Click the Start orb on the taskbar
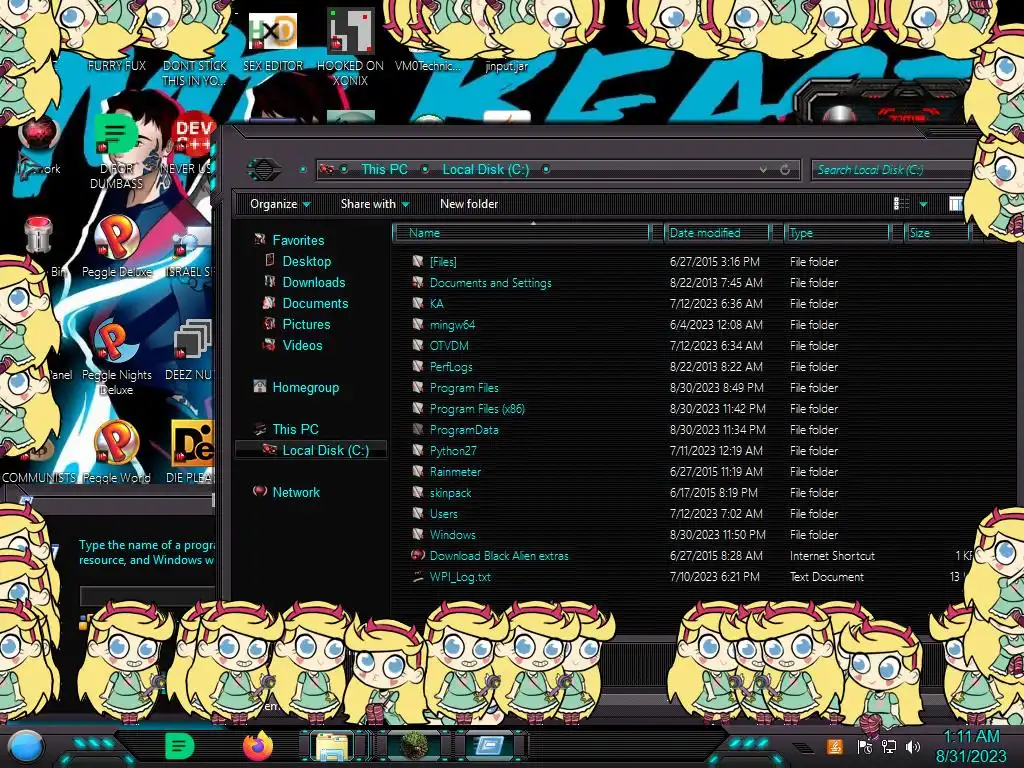Viewport: 1024px width, 768px height. pos(26,747)
